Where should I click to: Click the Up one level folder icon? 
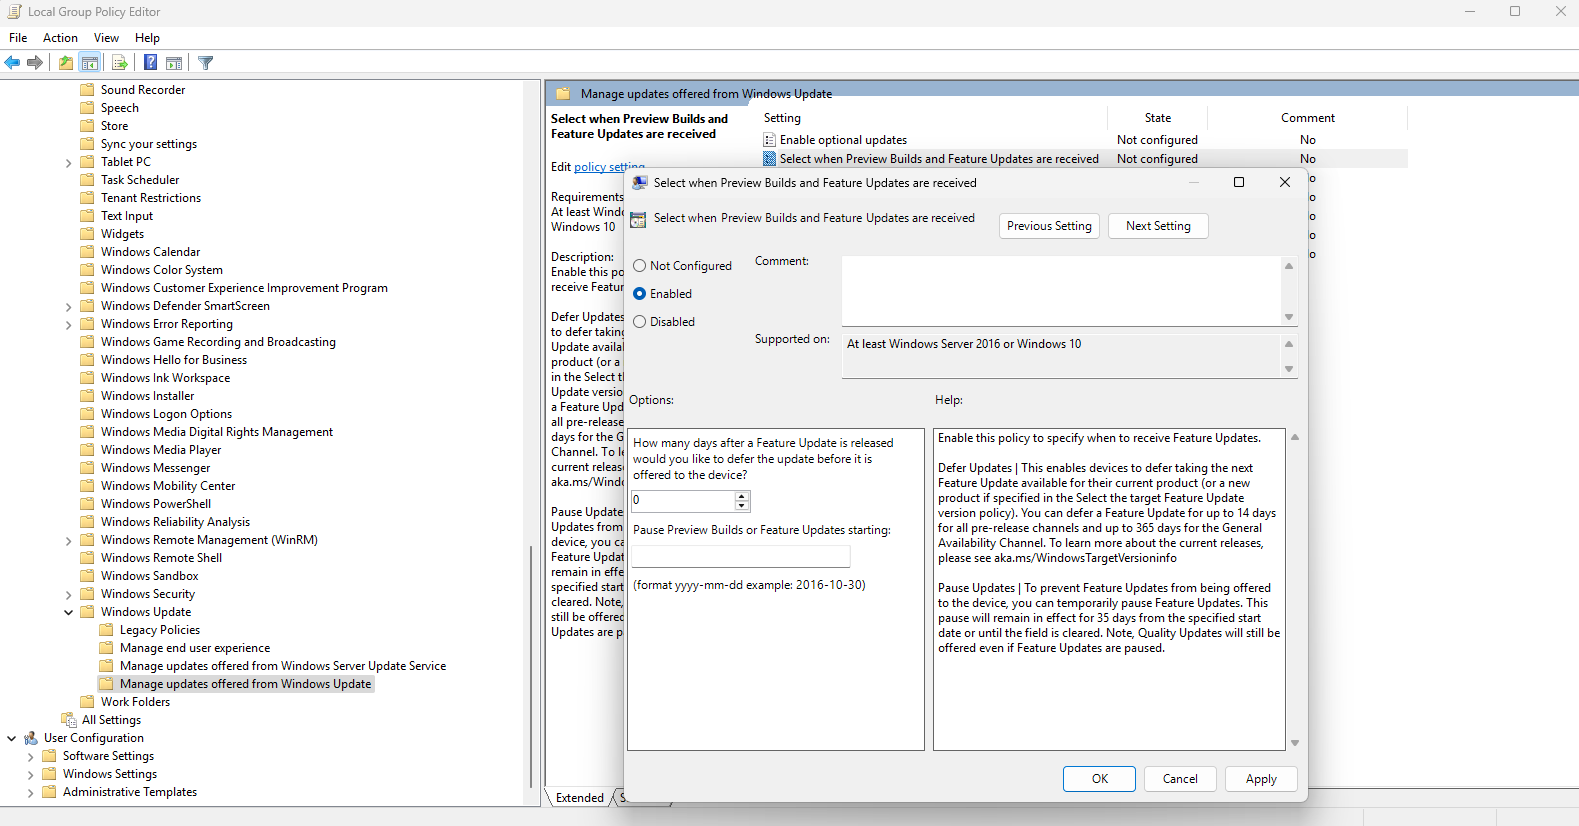tap(65, 63)
